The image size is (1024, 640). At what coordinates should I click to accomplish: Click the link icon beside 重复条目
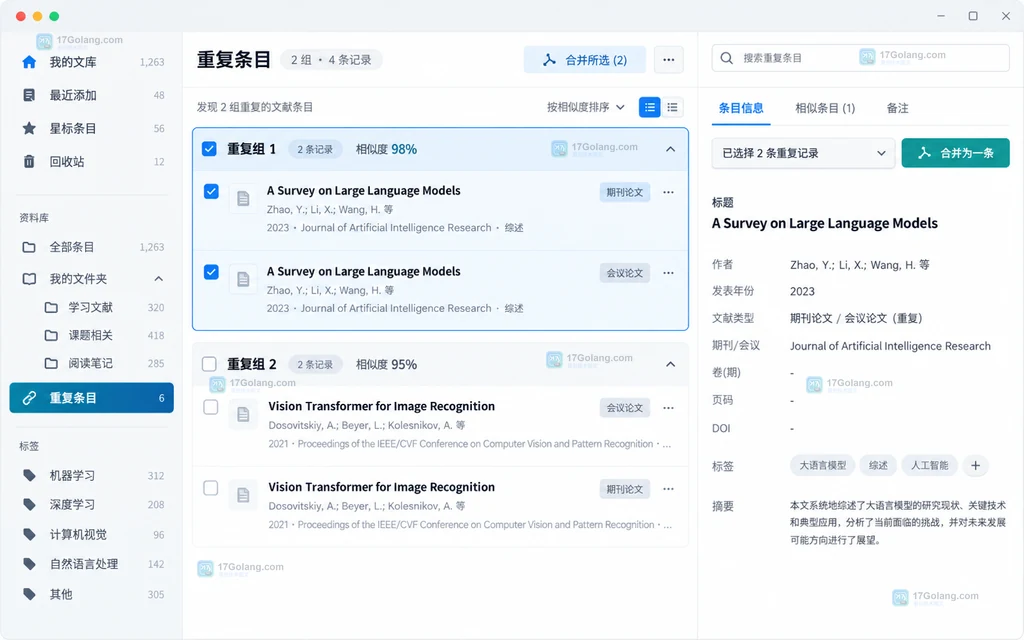(x=29, y=398)
